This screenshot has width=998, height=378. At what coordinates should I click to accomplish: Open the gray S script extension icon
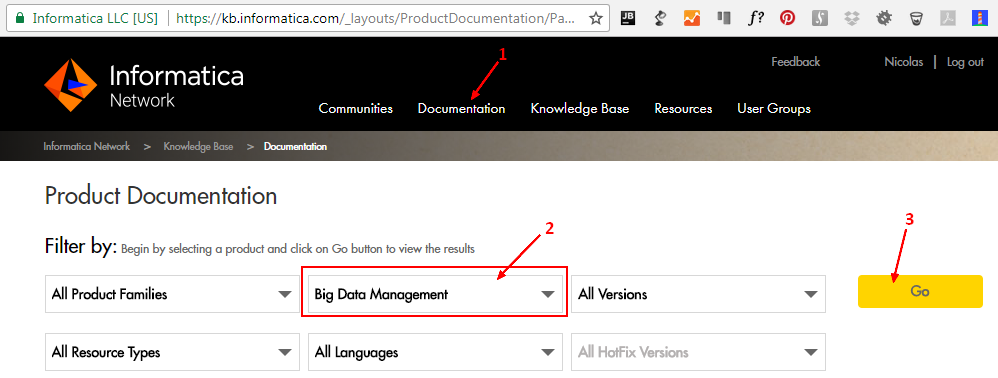(x=820, y=18)
